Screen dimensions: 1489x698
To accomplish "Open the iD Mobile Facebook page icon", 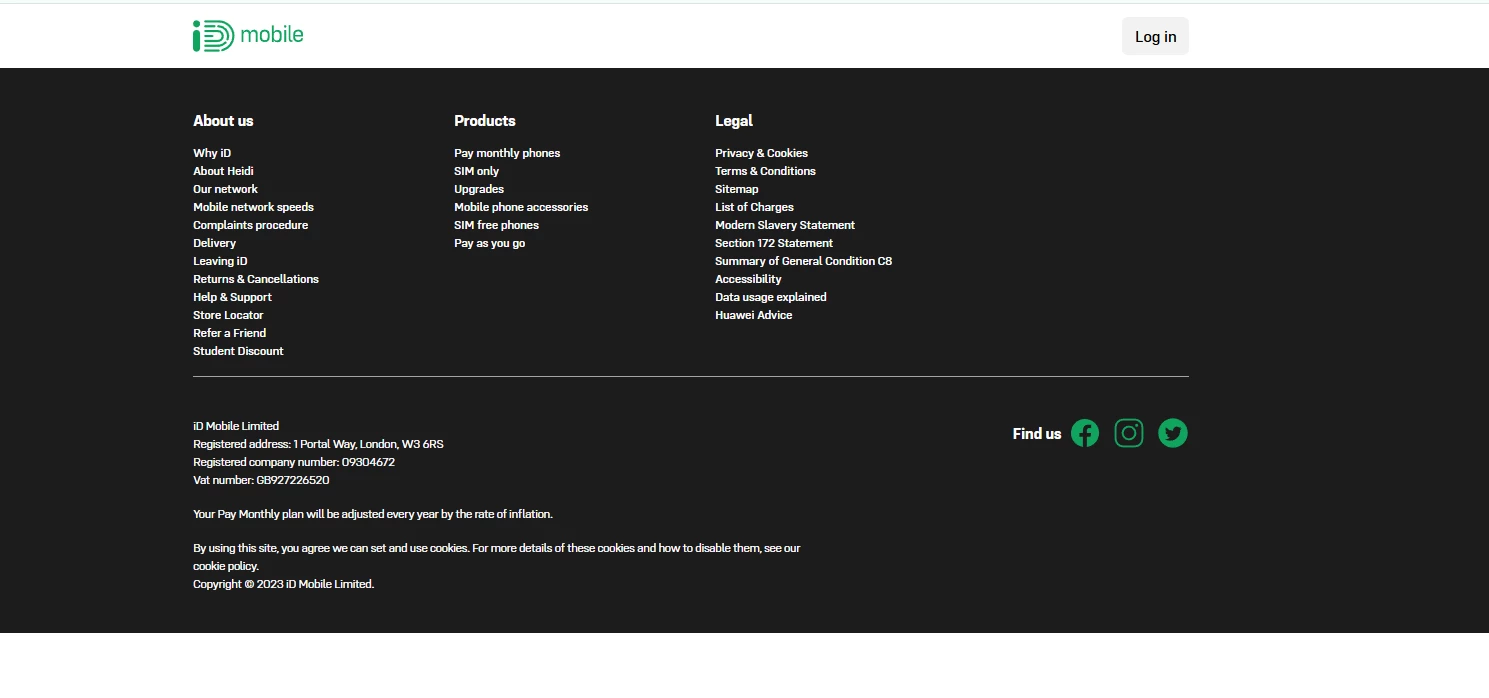I will (1085, 433).
